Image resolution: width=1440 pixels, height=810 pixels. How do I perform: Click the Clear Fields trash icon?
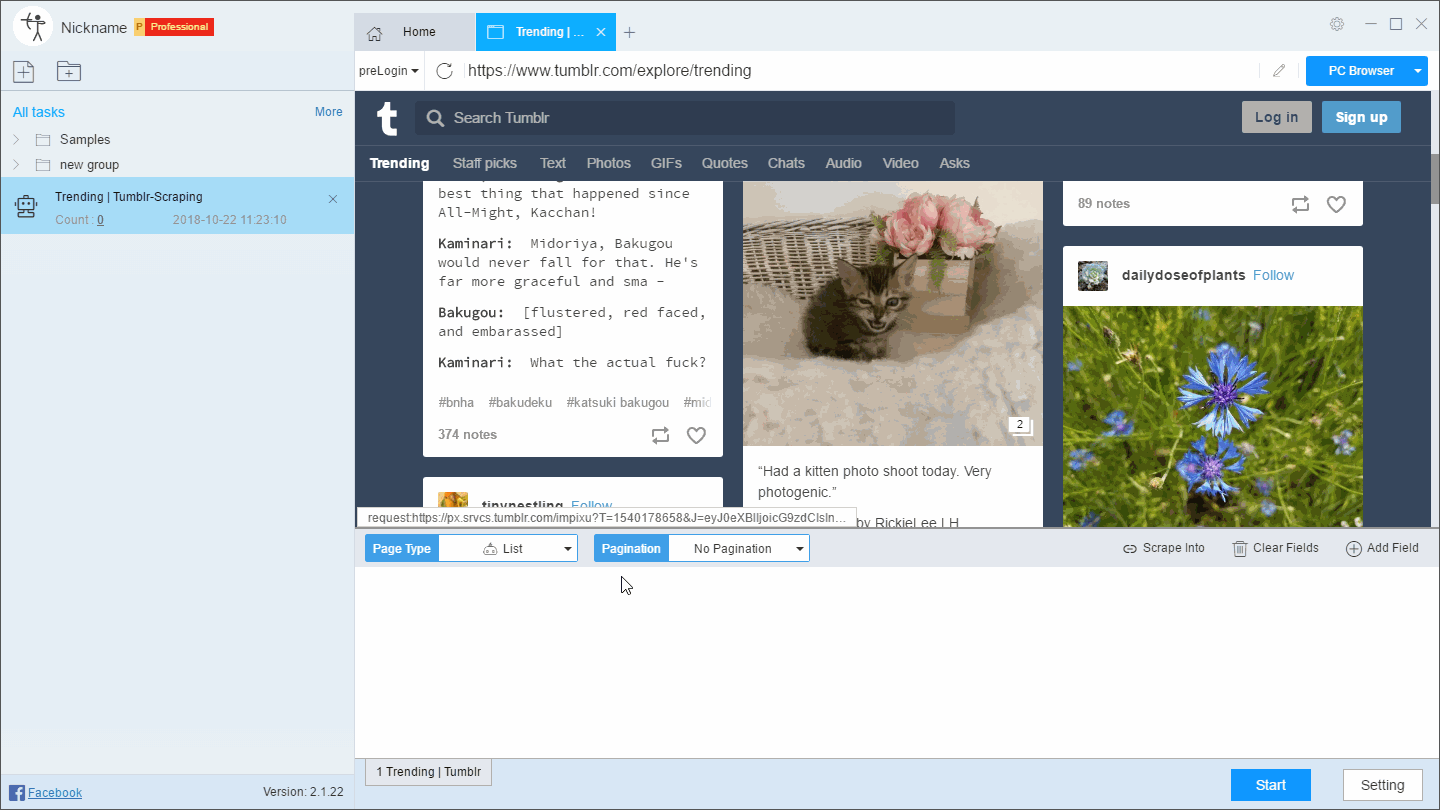click(1240, 549)
